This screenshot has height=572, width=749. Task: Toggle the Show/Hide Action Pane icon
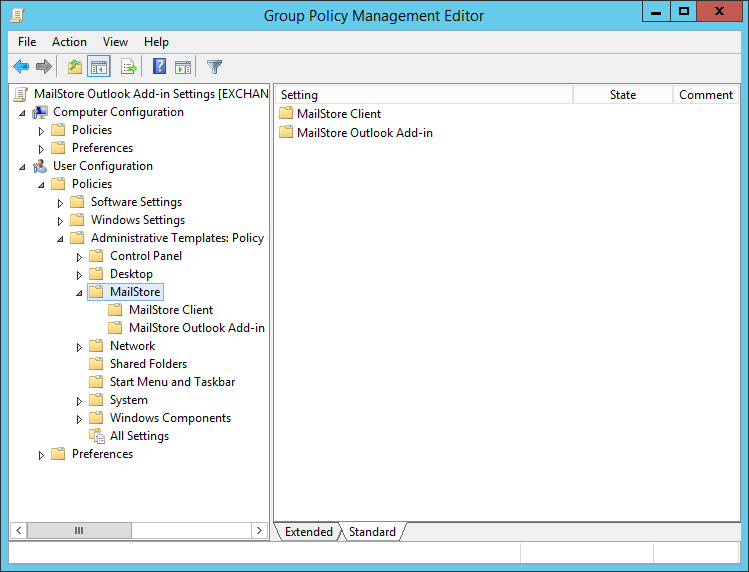click(183, 67)
